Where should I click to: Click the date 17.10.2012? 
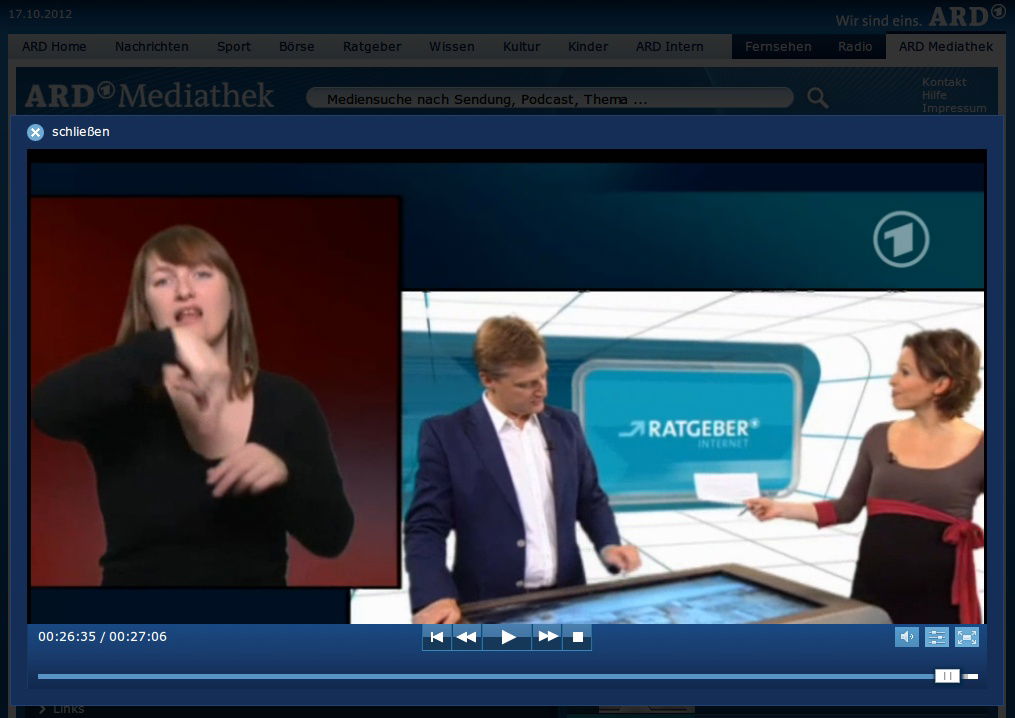(40, 14)
